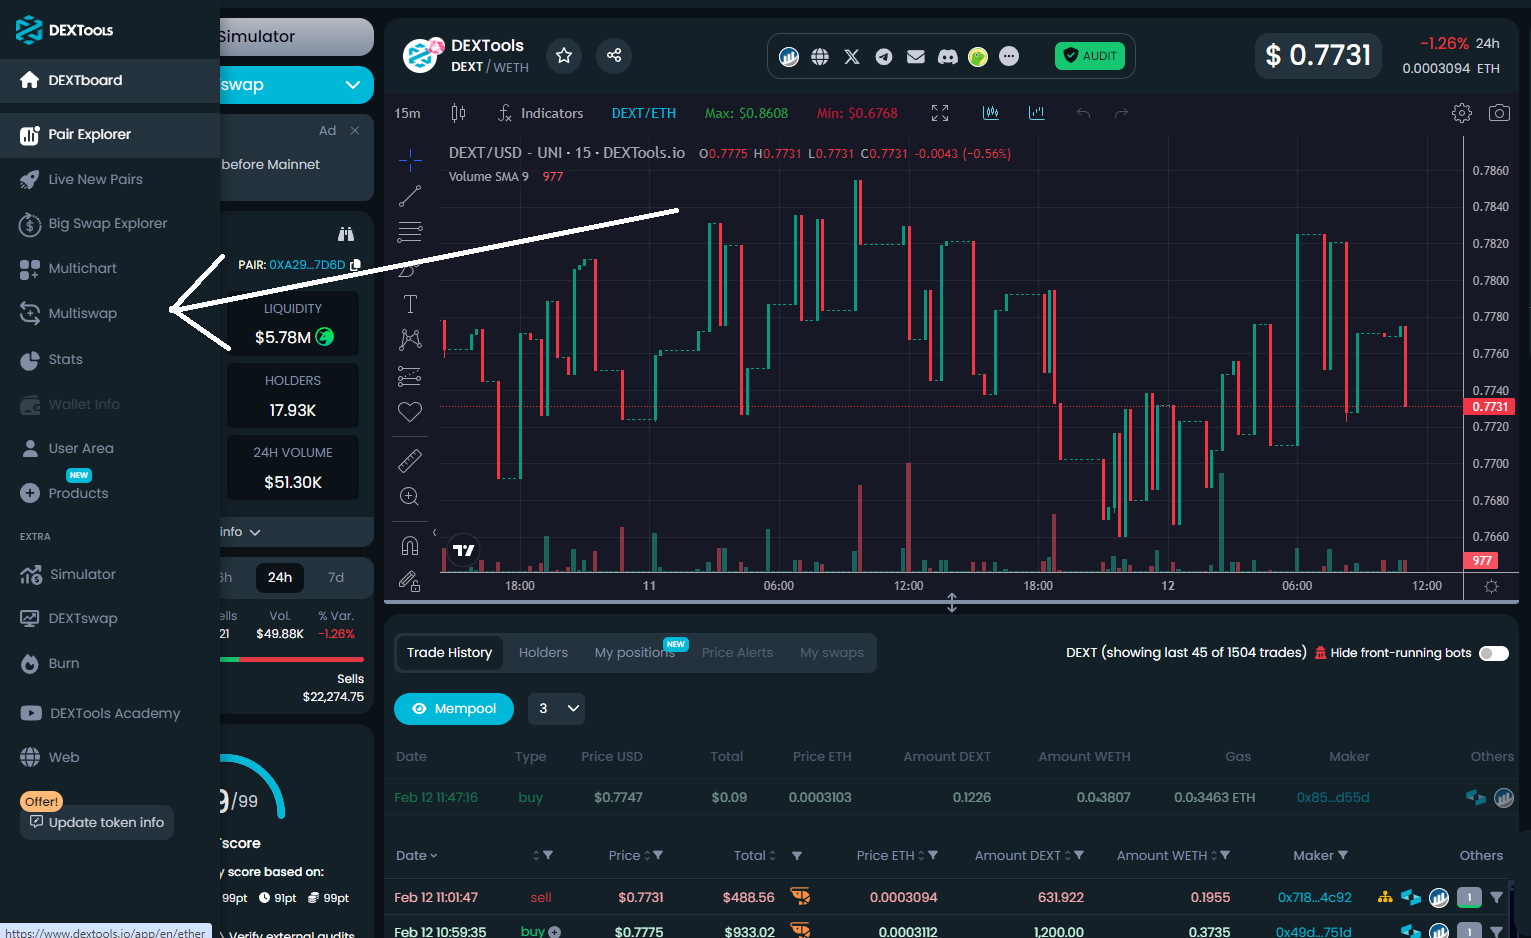Click the share pair icon

pyautogui.click(x=614, y=55)
